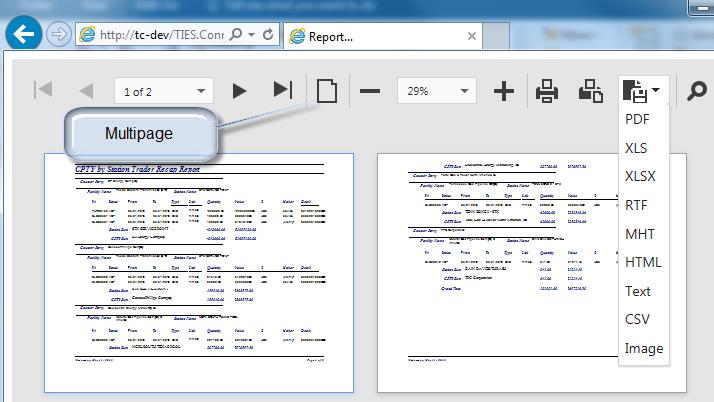Choose XLSX export format
Viewport: 714px width, 402px height.
(640, 176)
